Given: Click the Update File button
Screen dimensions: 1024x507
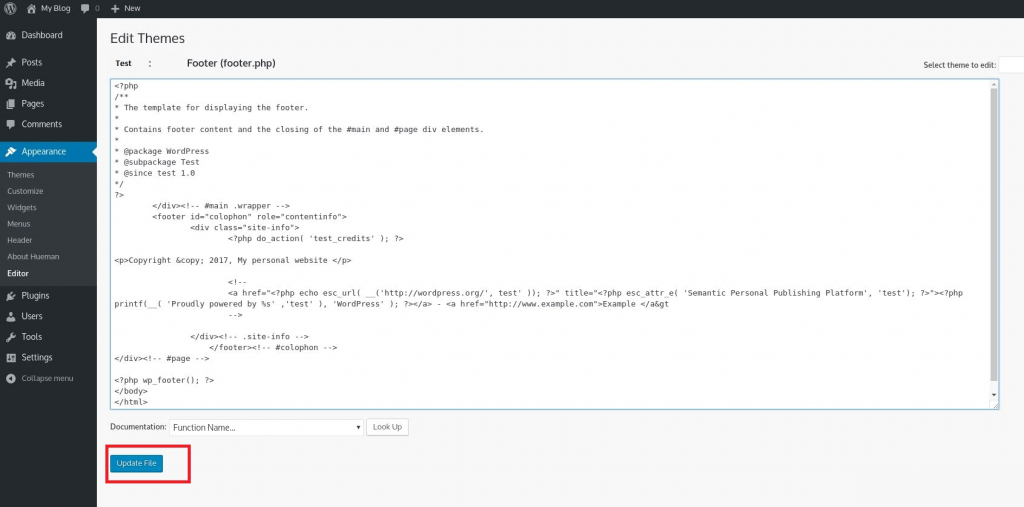Looking at the screenshot, I should 136,463.
